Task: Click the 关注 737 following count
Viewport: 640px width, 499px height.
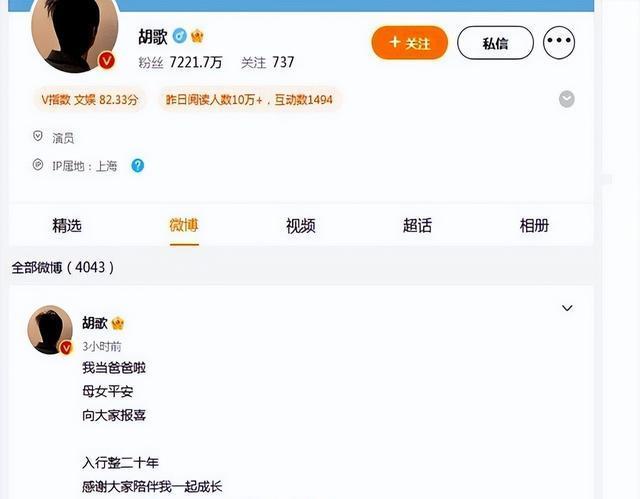Action: coord(267,62)
